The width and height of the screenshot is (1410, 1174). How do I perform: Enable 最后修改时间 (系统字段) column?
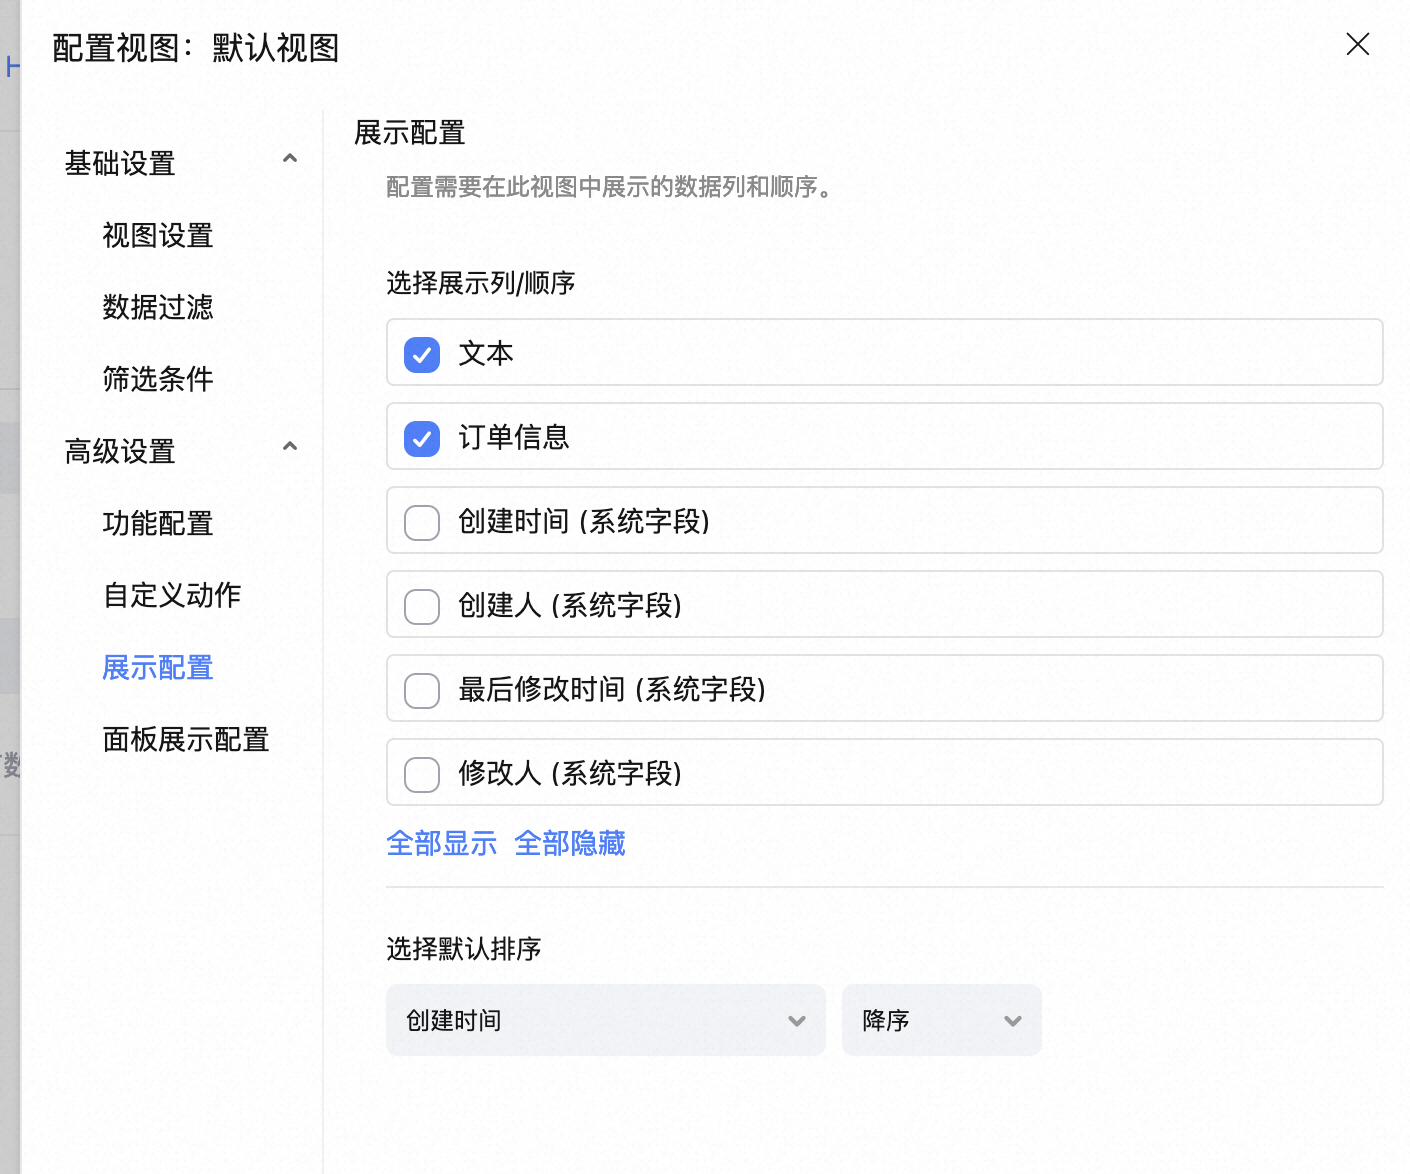(x=422, y=690)
